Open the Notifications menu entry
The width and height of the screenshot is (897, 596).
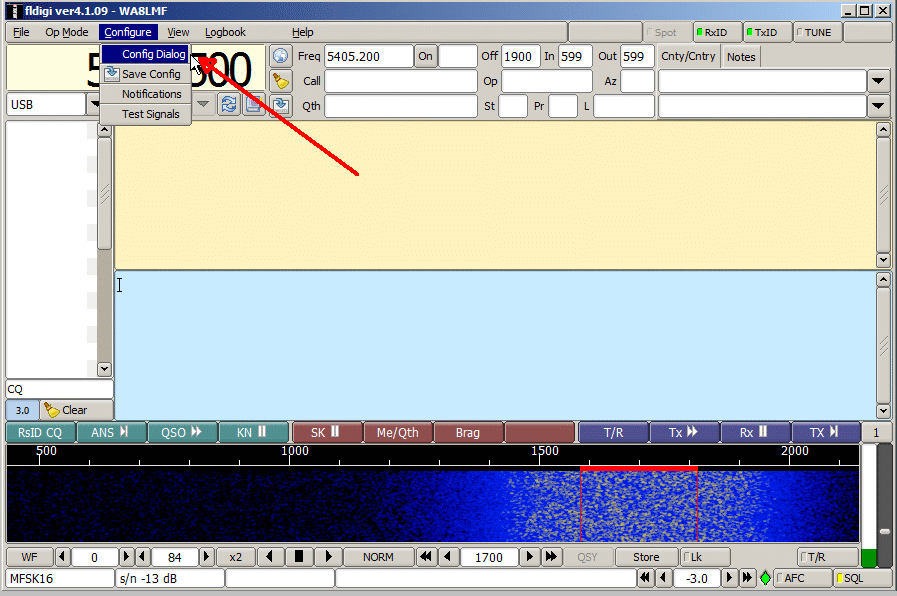click(146, 94)
